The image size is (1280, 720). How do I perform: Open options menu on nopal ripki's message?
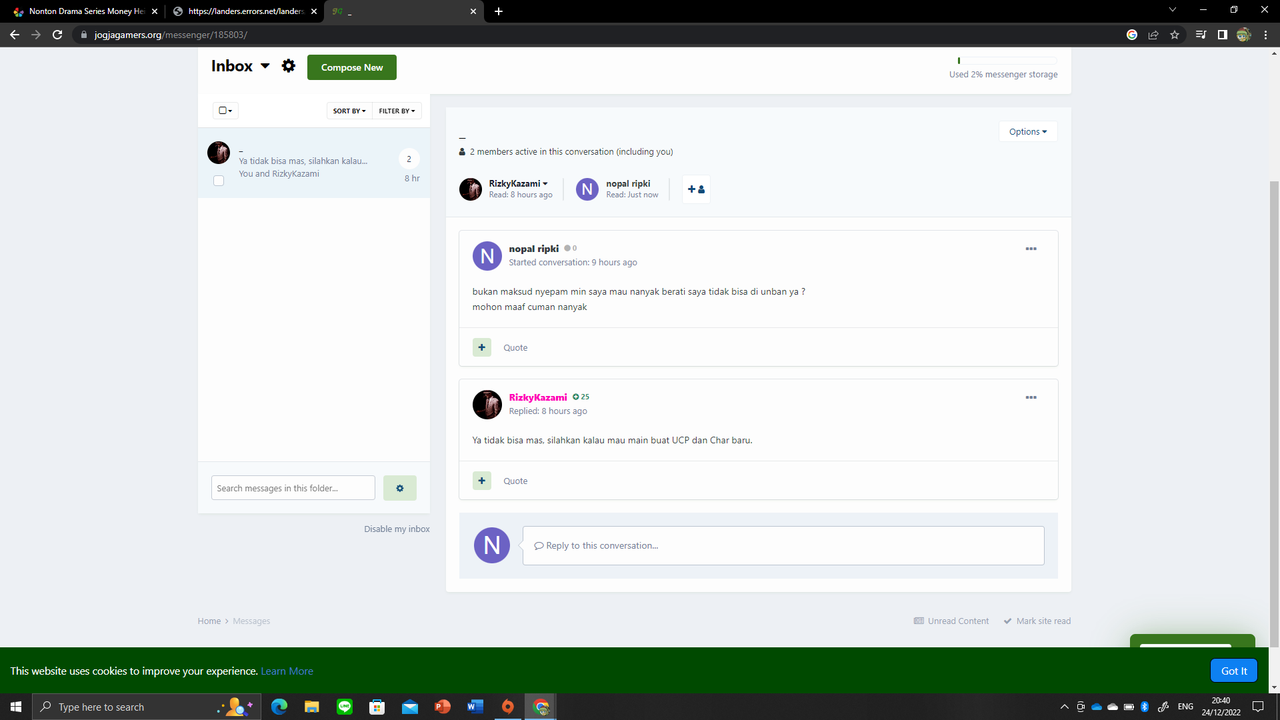[1031, 249]
